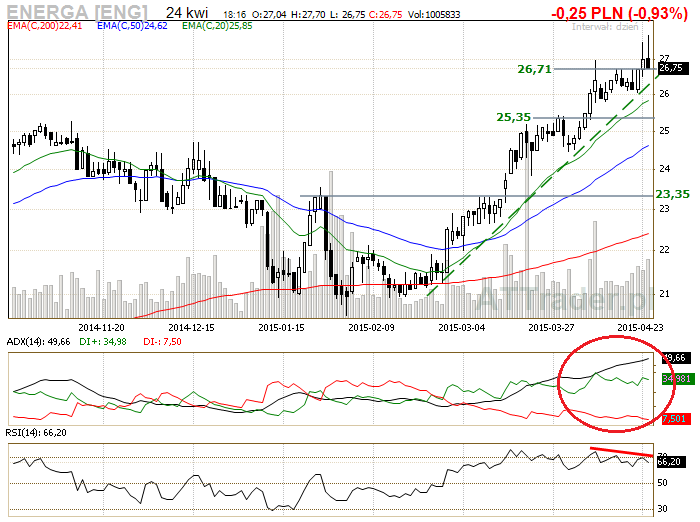The image size is (700, 522).
Task: Click the date axis label 2014-11-20
Action: (101, 327)
